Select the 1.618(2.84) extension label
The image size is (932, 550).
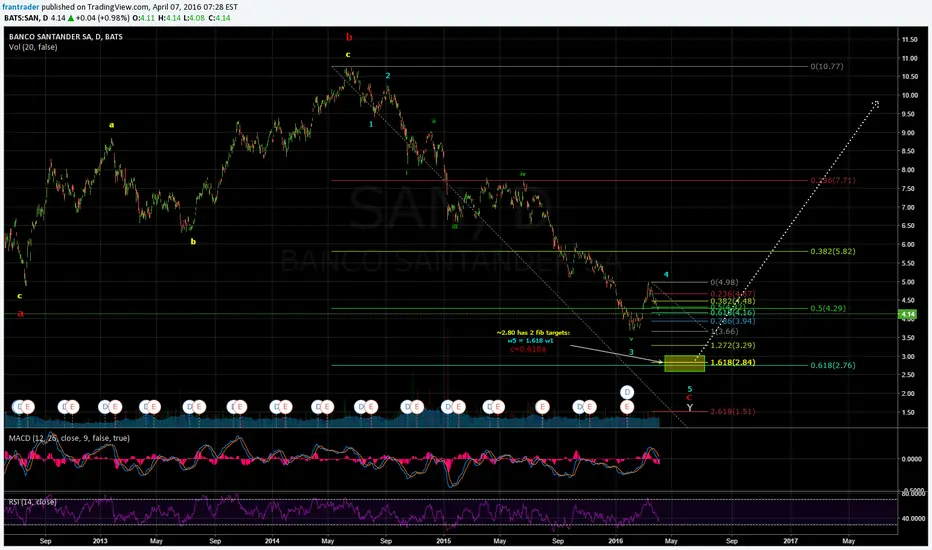pos(732,362)
